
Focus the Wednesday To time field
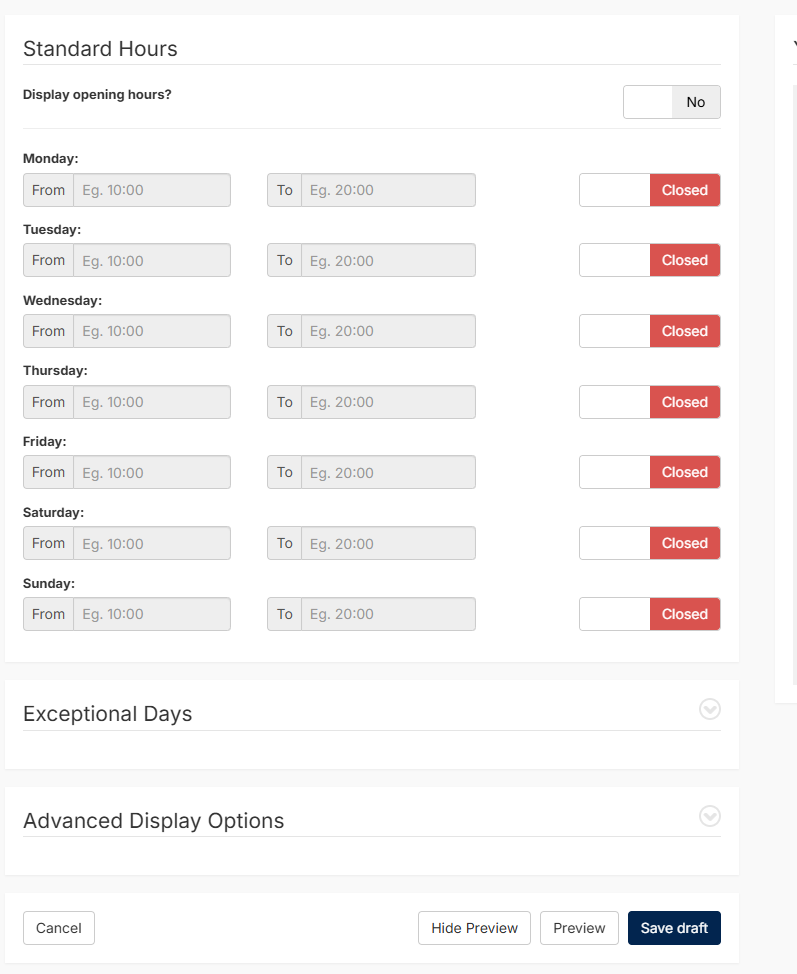(x=388, y=331)
